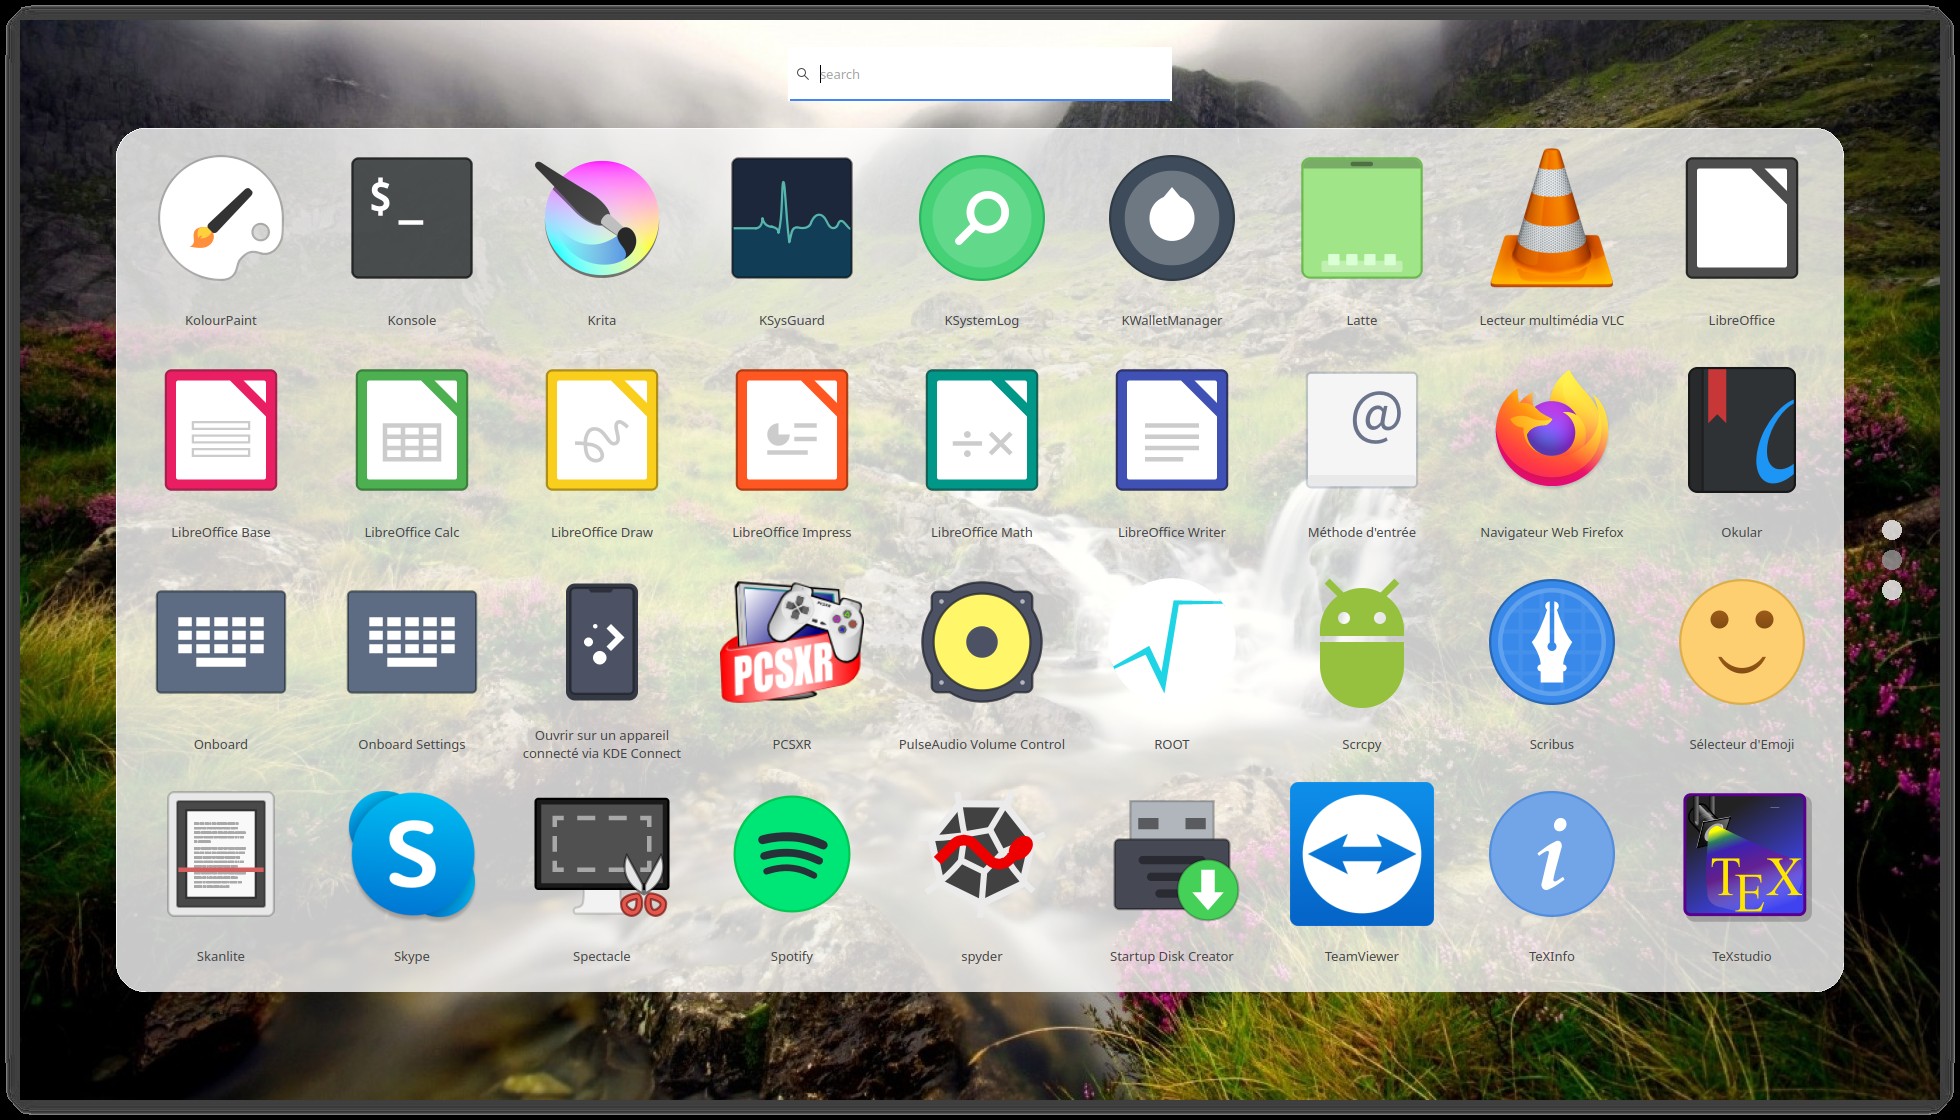Launch Skype icon
This screenshot has height=1120, width=1960.
click(411, 854)
